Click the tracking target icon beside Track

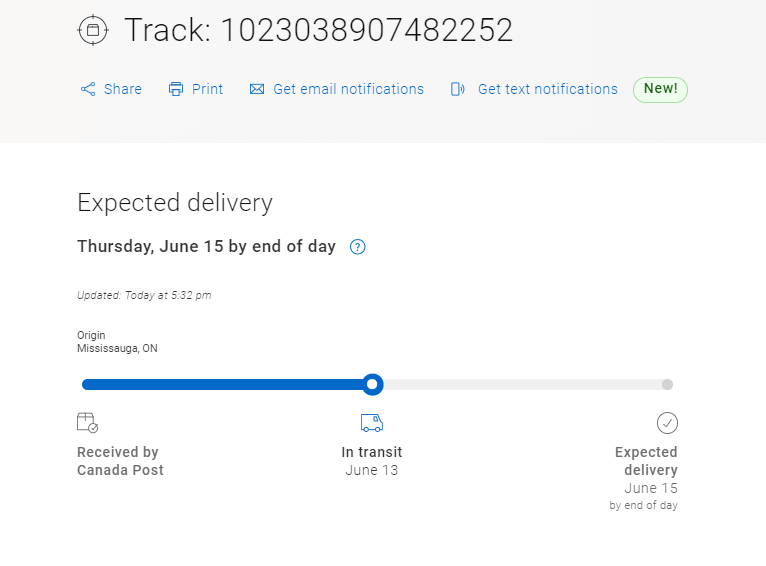(92, 30)
